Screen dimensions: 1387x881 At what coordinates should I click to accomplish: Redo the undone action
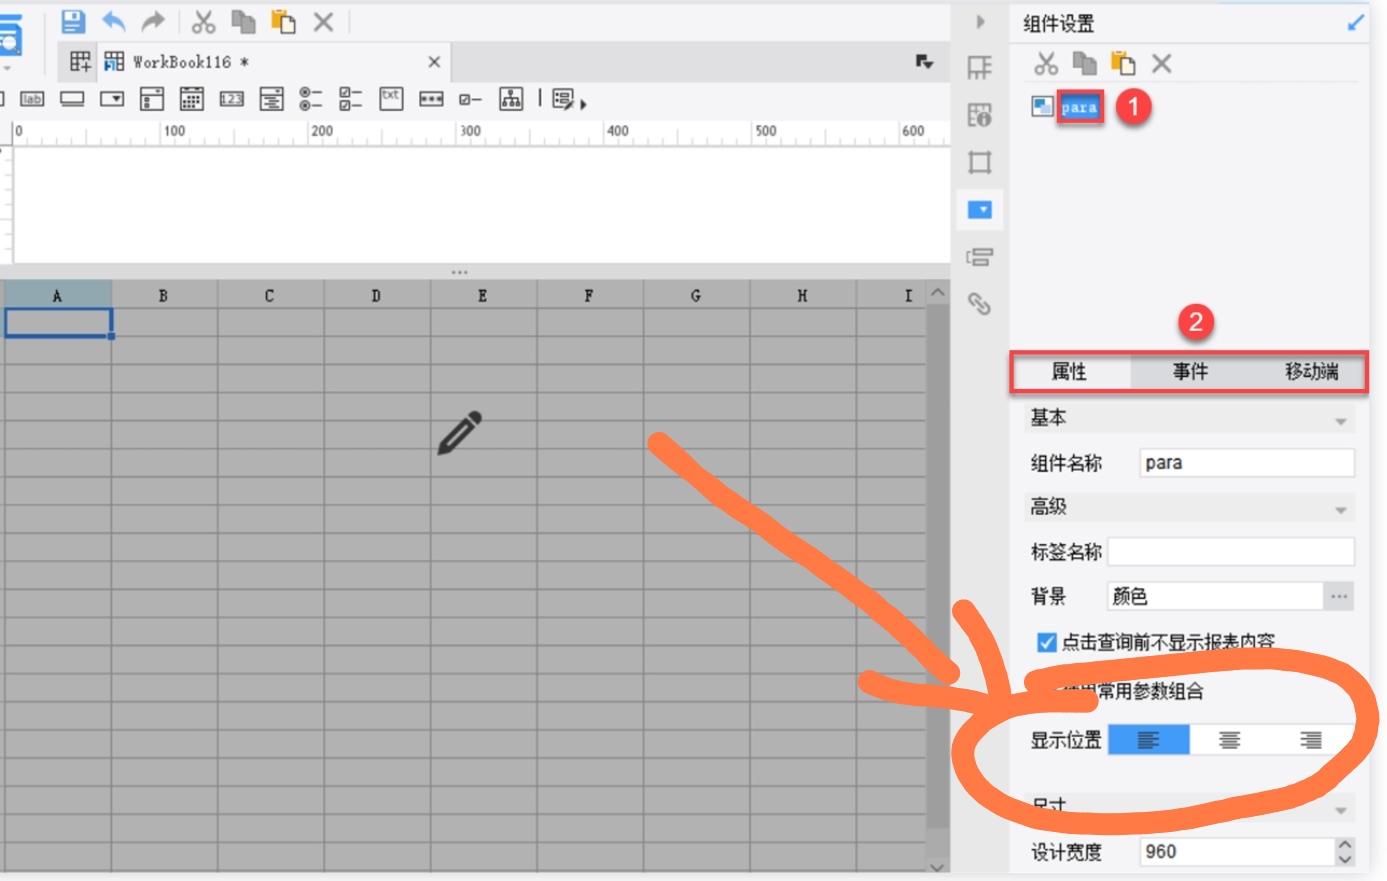153,21
